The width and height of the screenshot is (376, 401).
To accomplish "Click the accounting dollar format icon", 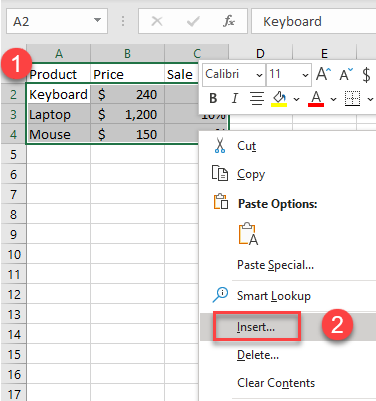I will click(x=366, y=74).
